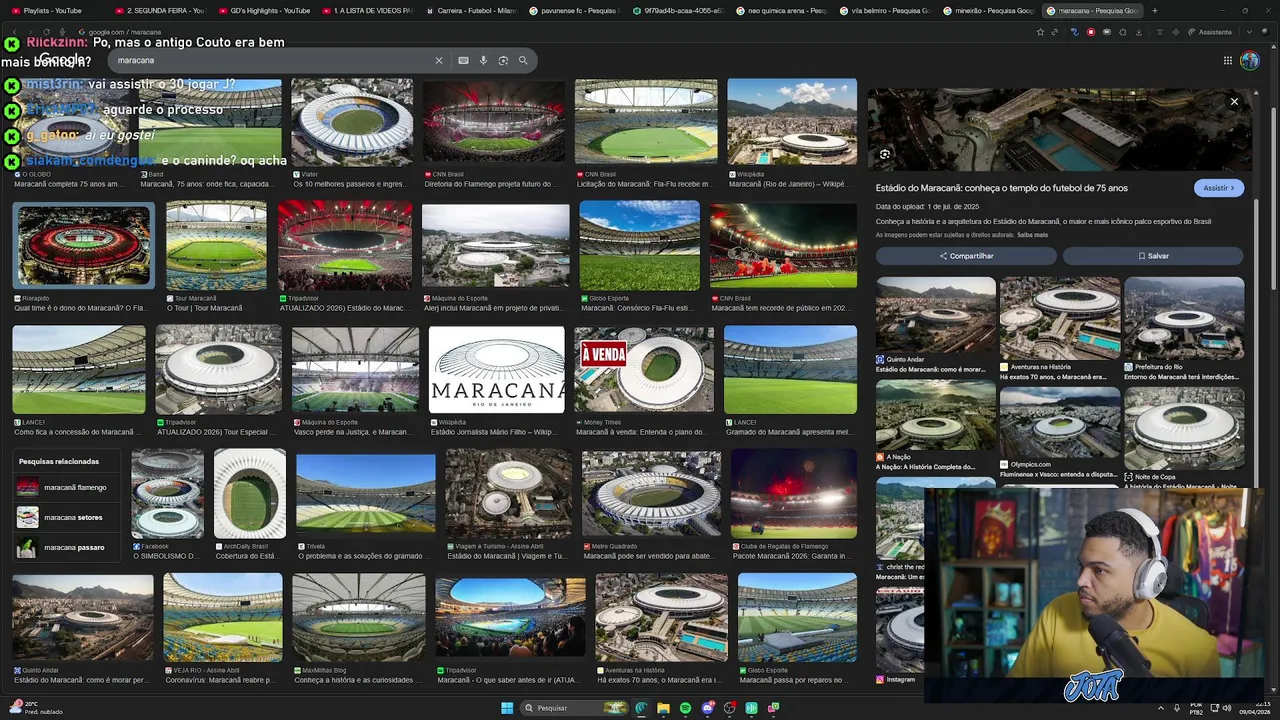
Task: Open the MARACANÃ Rio de Janeiro logo image
Action: [496, 369]
